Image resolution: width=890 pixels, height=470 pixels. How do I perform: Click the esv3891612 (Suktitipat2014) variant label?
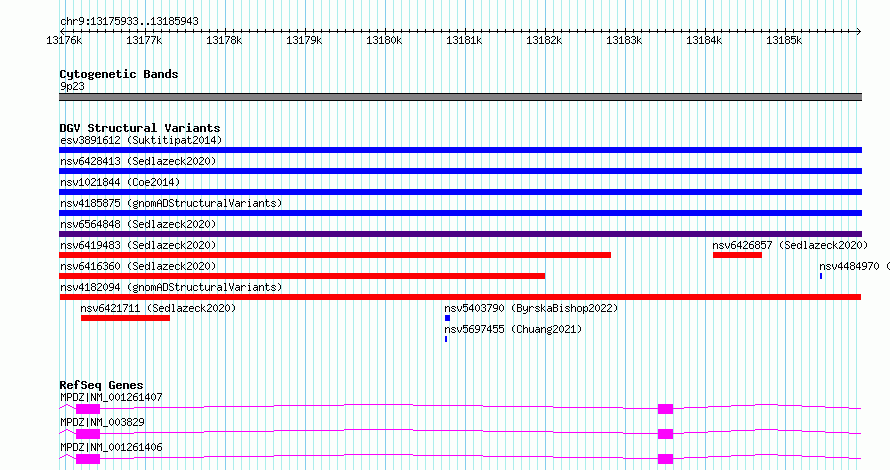(x=141, y=140)
